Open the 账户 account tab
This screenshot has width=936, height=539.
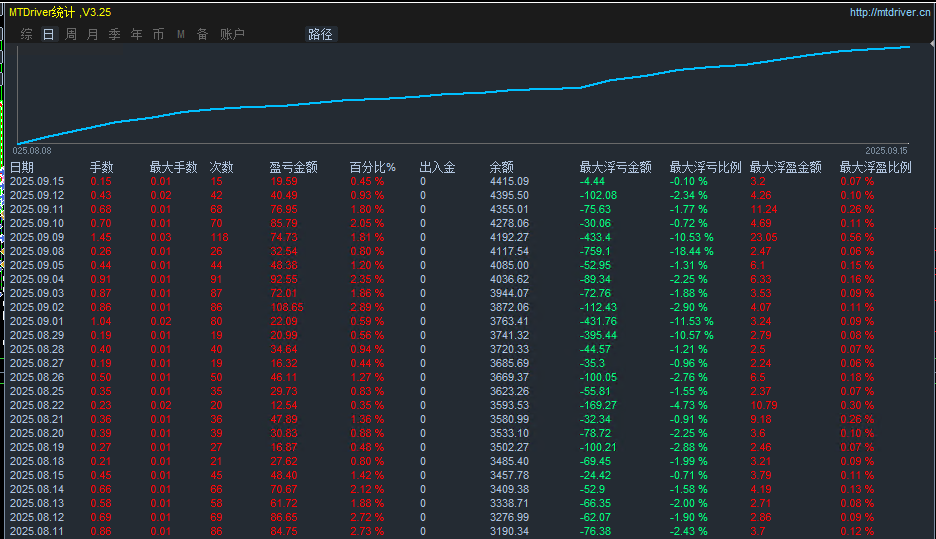tap(232, 34)
